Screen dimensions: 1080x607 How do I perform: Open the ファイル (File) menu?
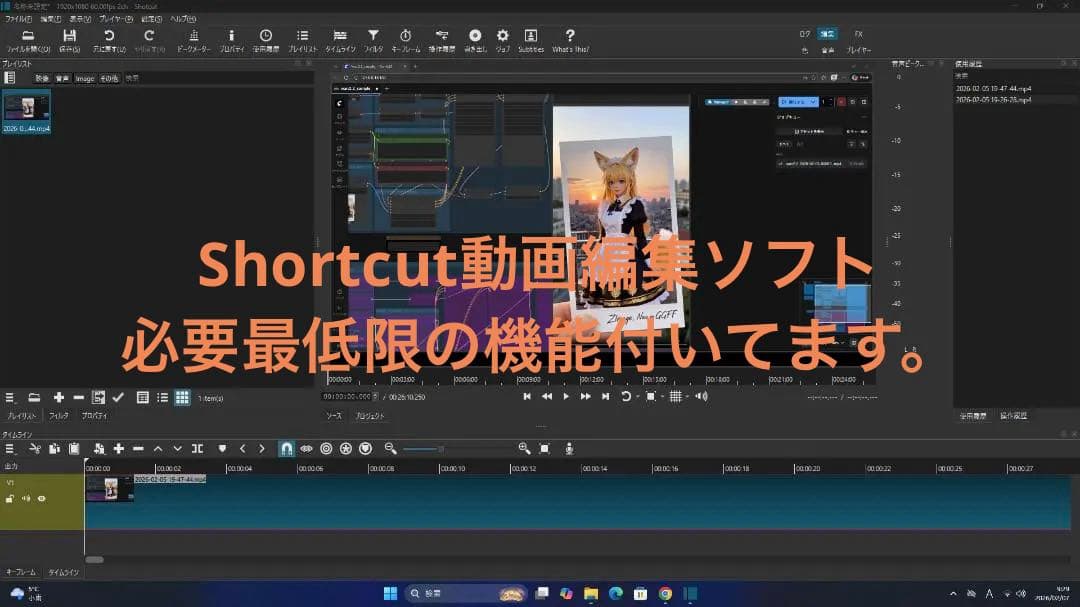click(18, 19)
